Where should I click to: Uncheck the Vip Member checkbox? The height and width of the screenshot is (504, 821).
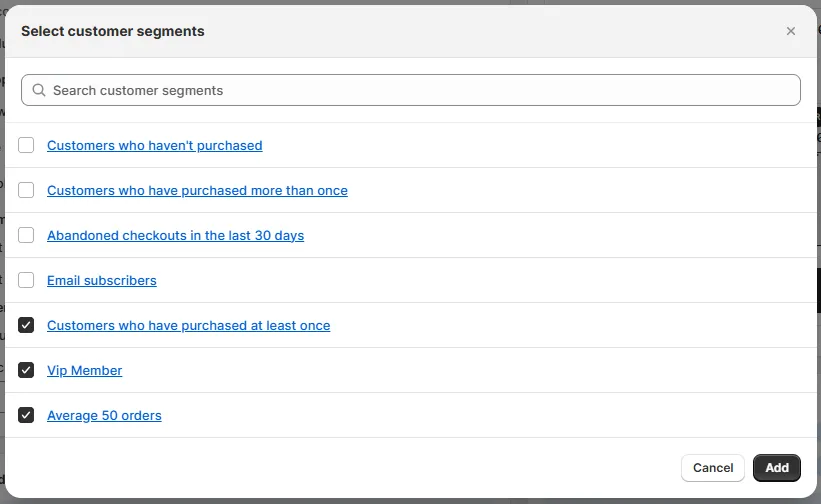coord(26,370)
